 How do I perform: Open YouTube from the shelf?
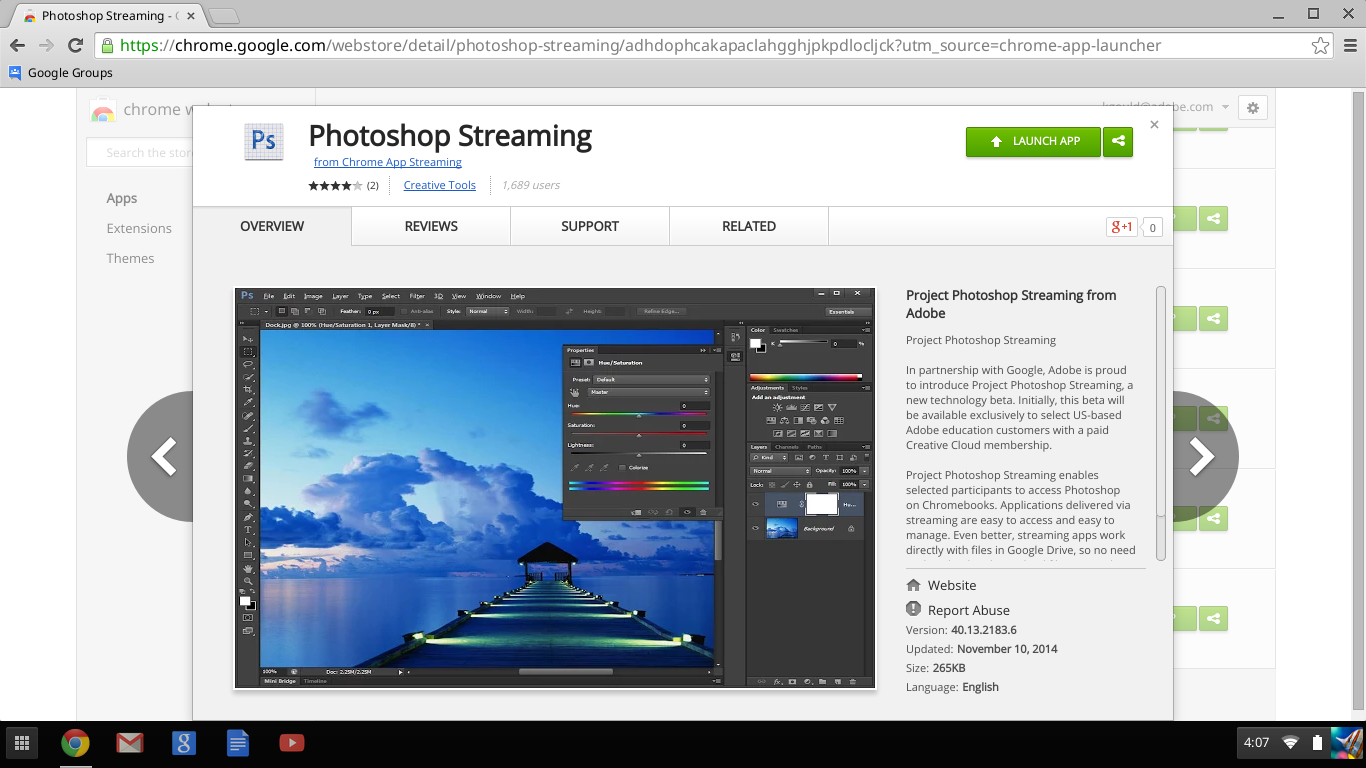point(291,743)
